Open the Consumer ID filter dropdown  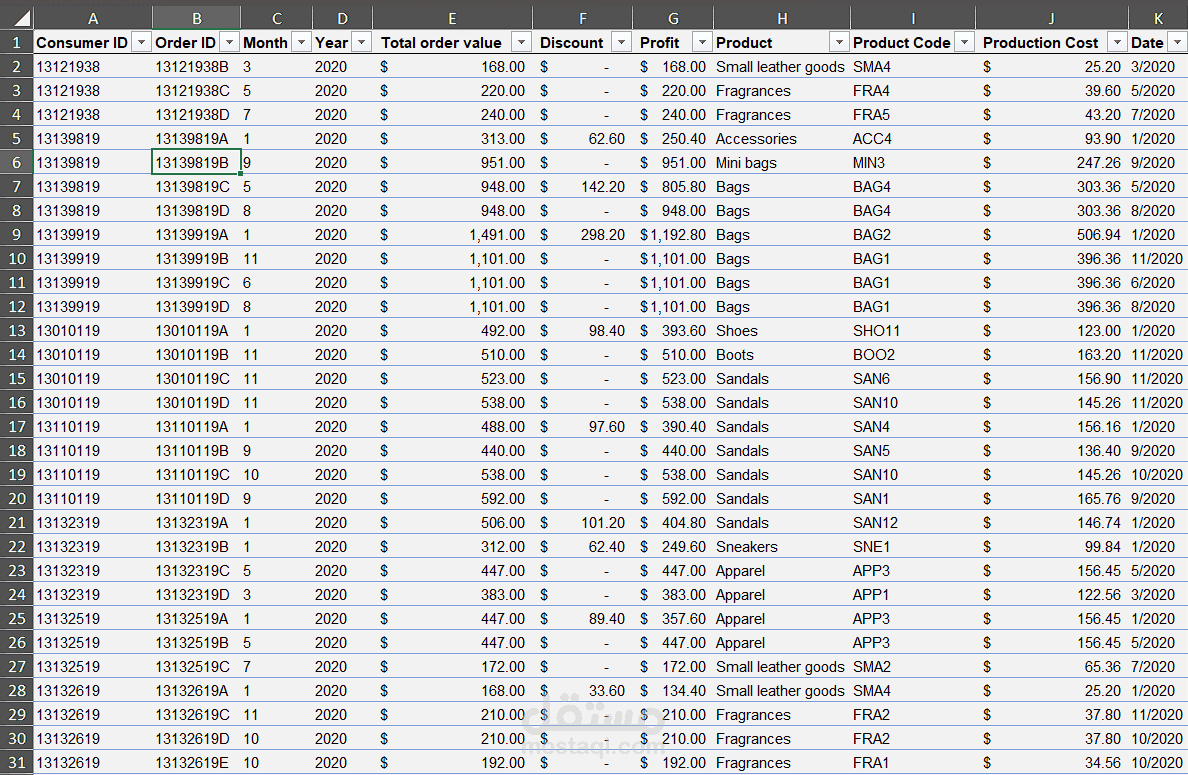(x=141, y=42)
